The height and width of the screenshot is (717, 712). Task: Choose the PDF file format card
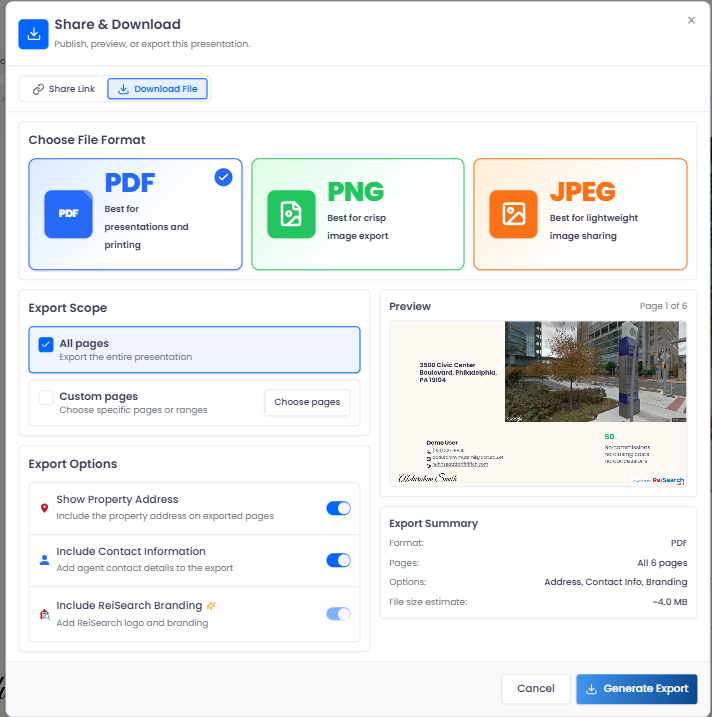click(x=135, y=214)
